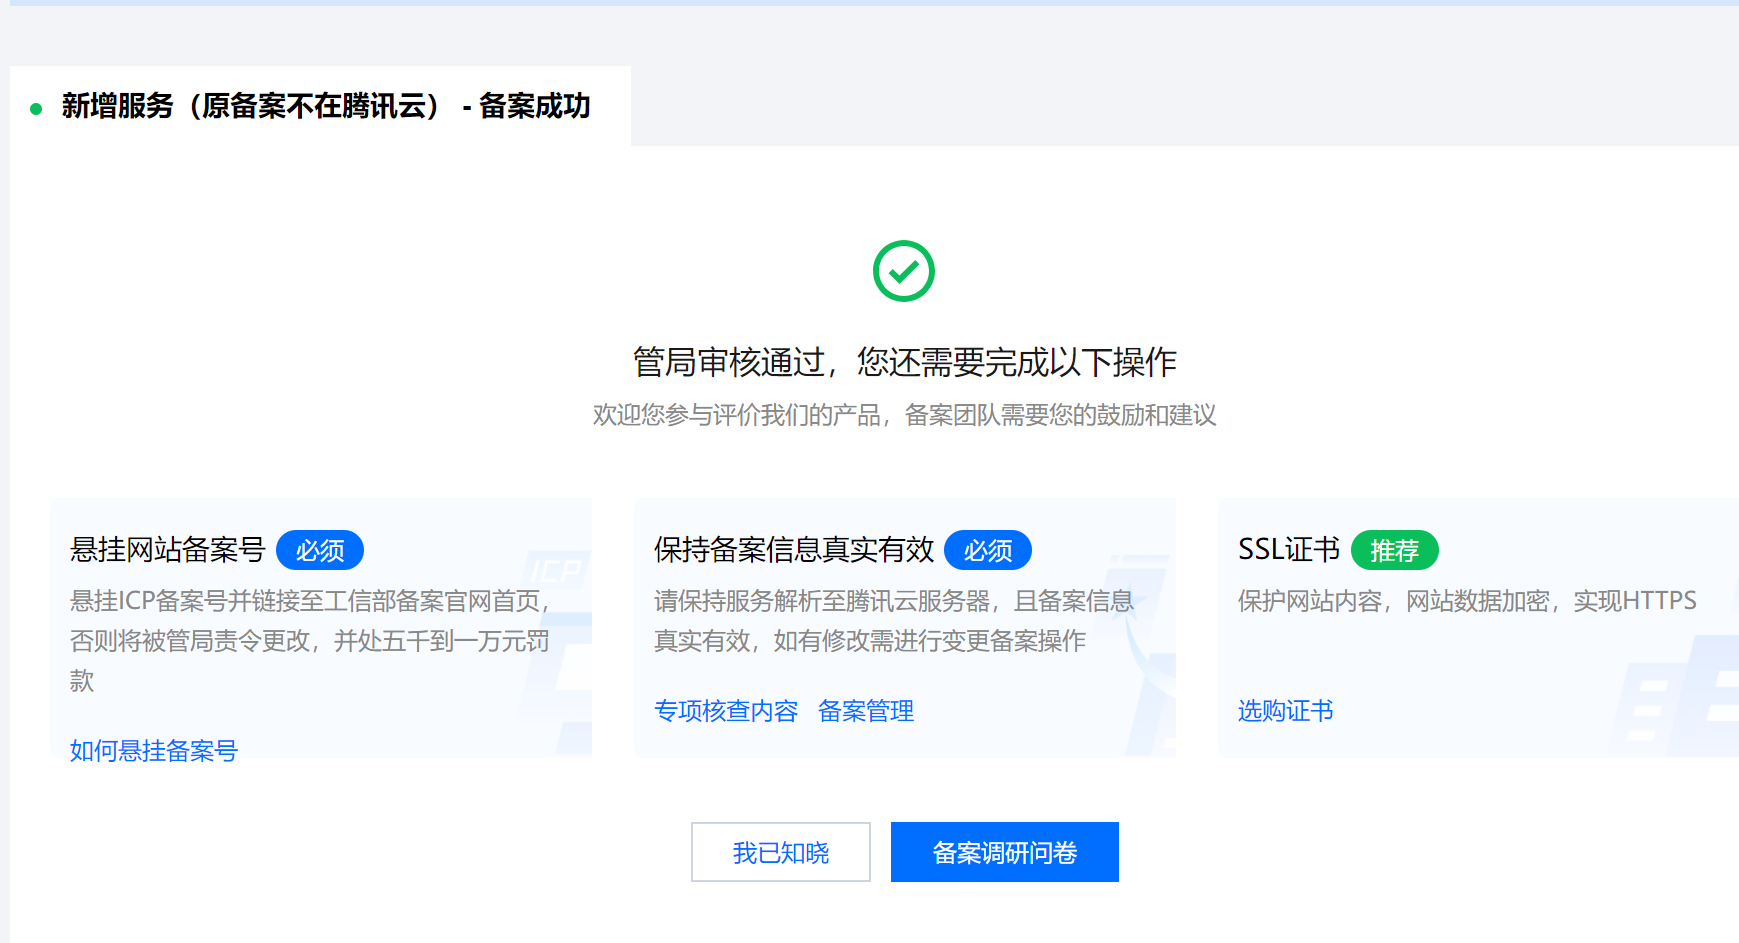Click the 我已知晓 button
Viewport: 1739px width, 943px height.
[780, 851]
